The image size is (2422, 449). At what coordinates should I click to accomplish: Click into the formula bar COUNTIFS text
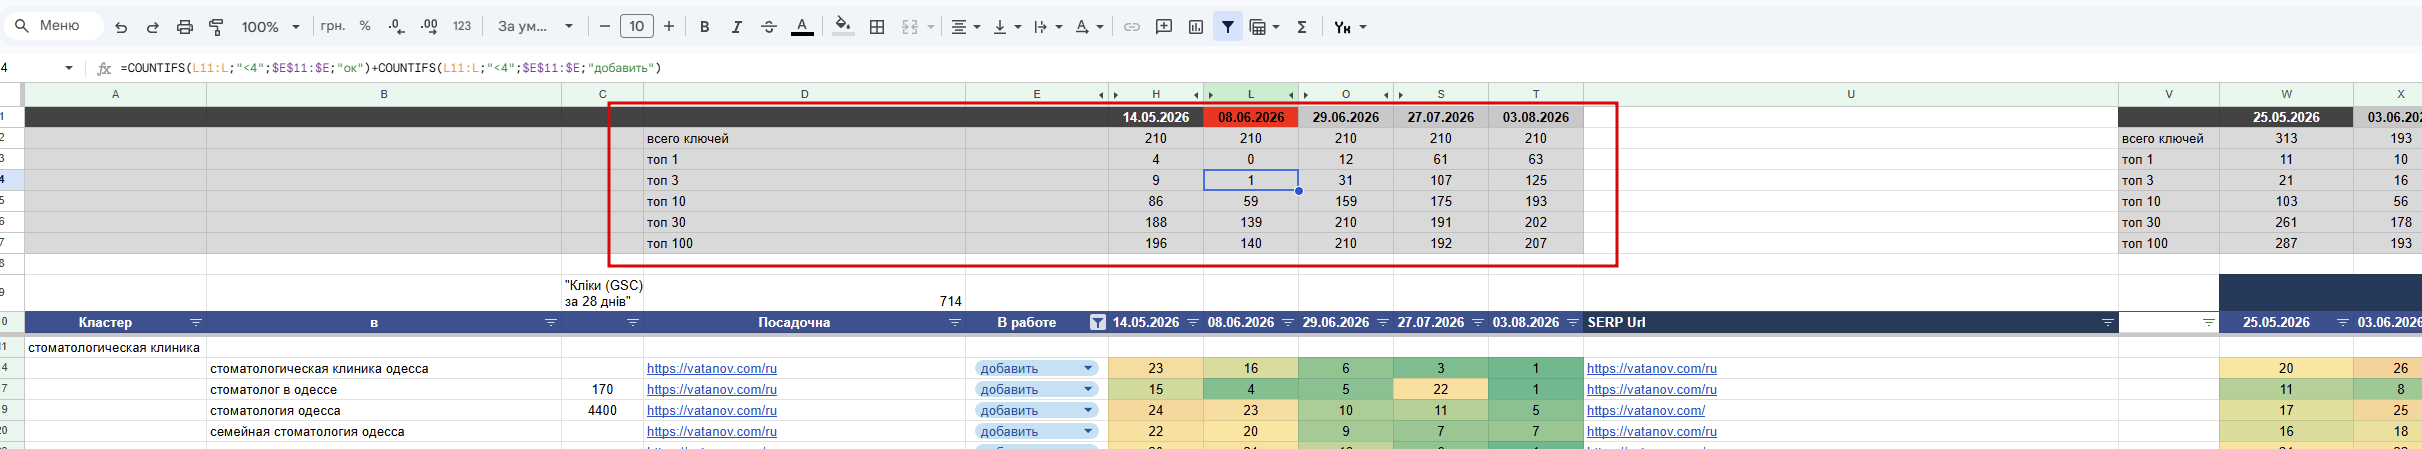pyautogui.click(x=391, y=68)
